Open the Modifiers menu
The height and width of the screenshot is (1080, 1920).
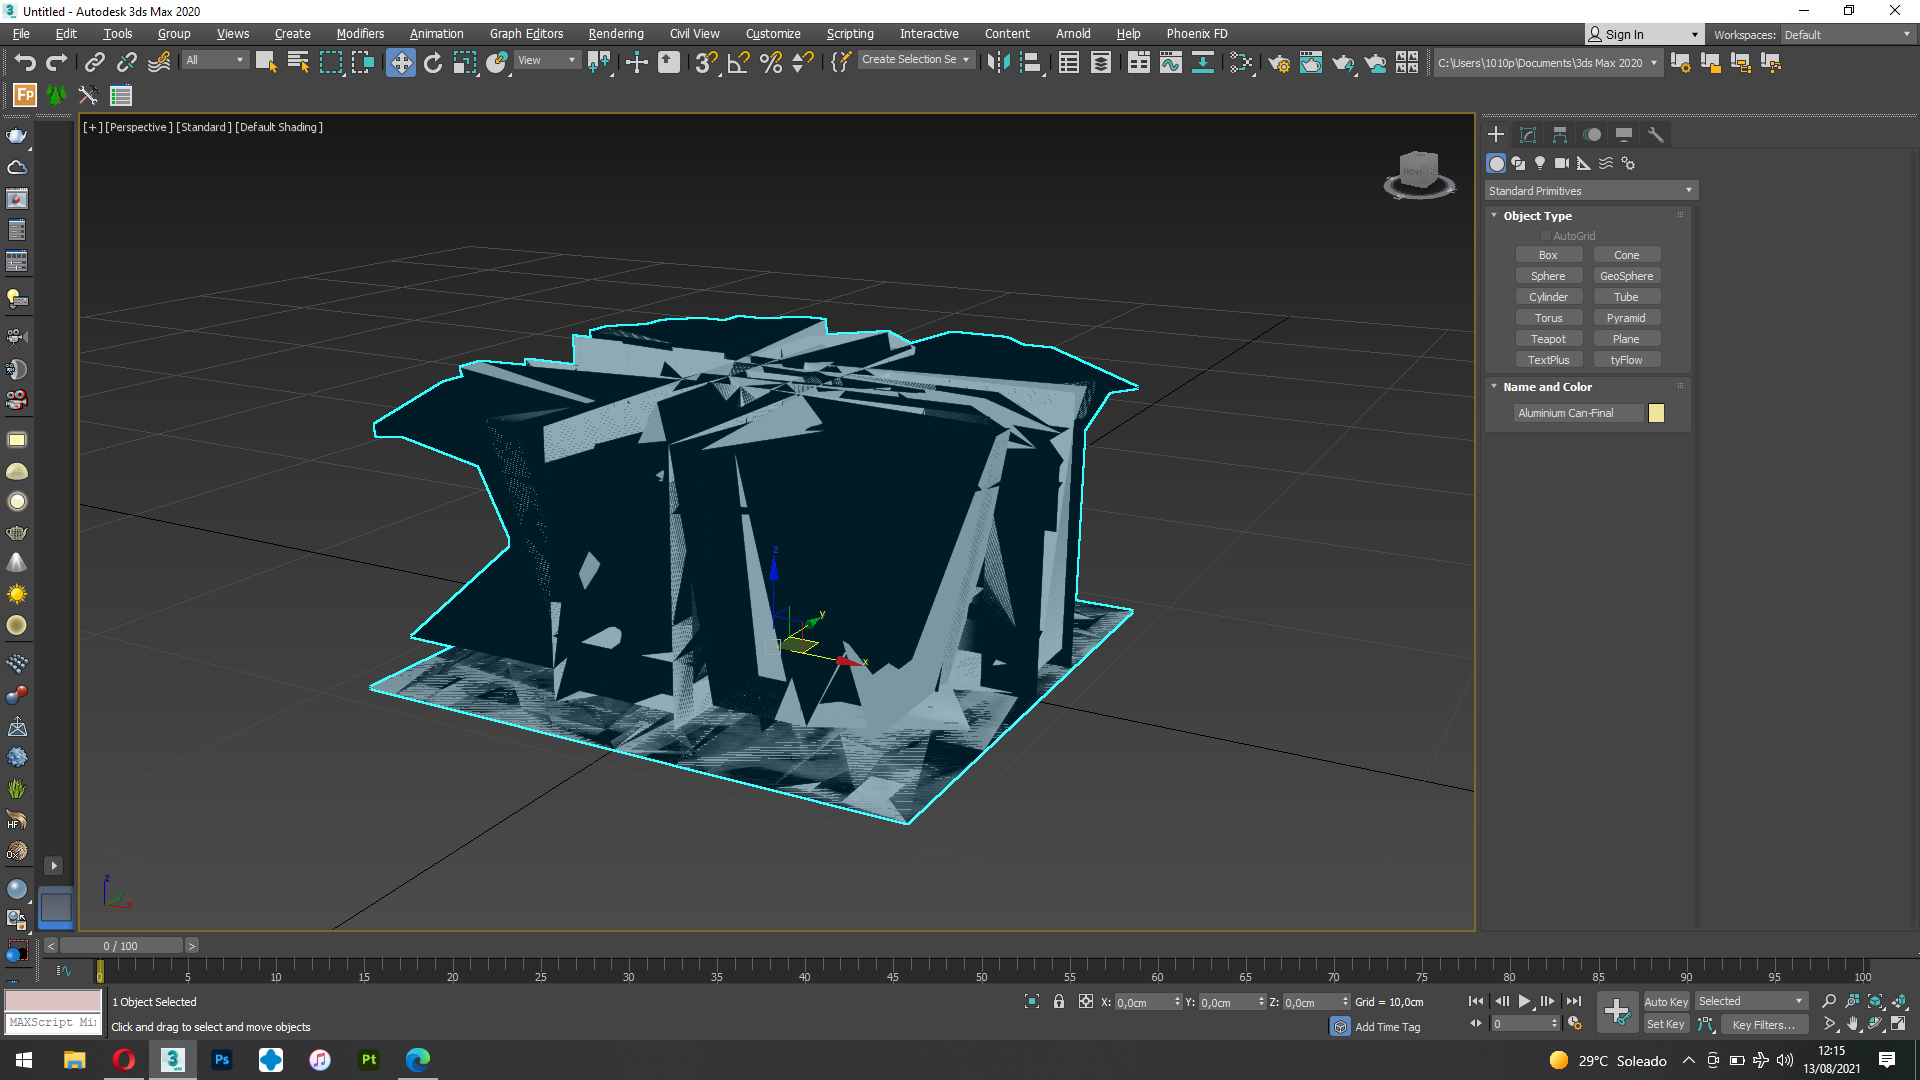(360, 34)
